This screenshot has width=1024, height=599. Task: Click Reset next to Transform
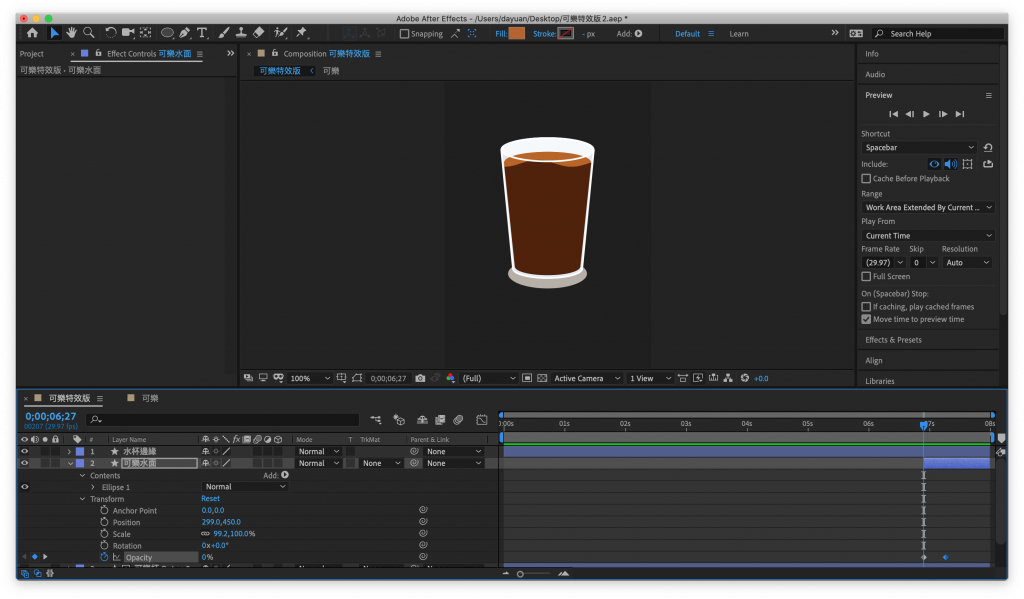click(x=210, y=499)
